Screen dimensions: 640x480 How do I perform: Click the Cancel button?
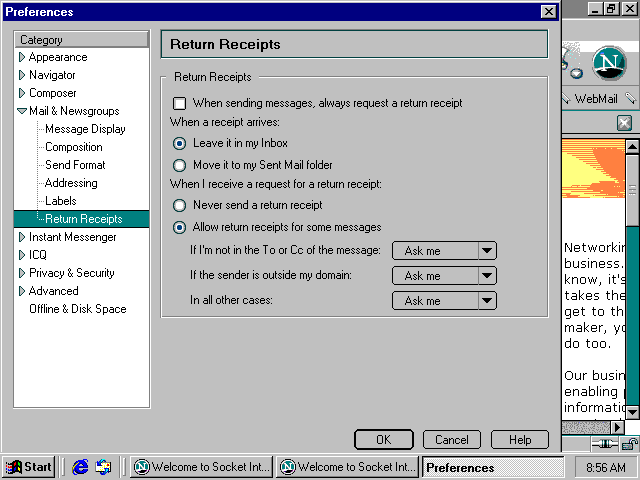451,440
